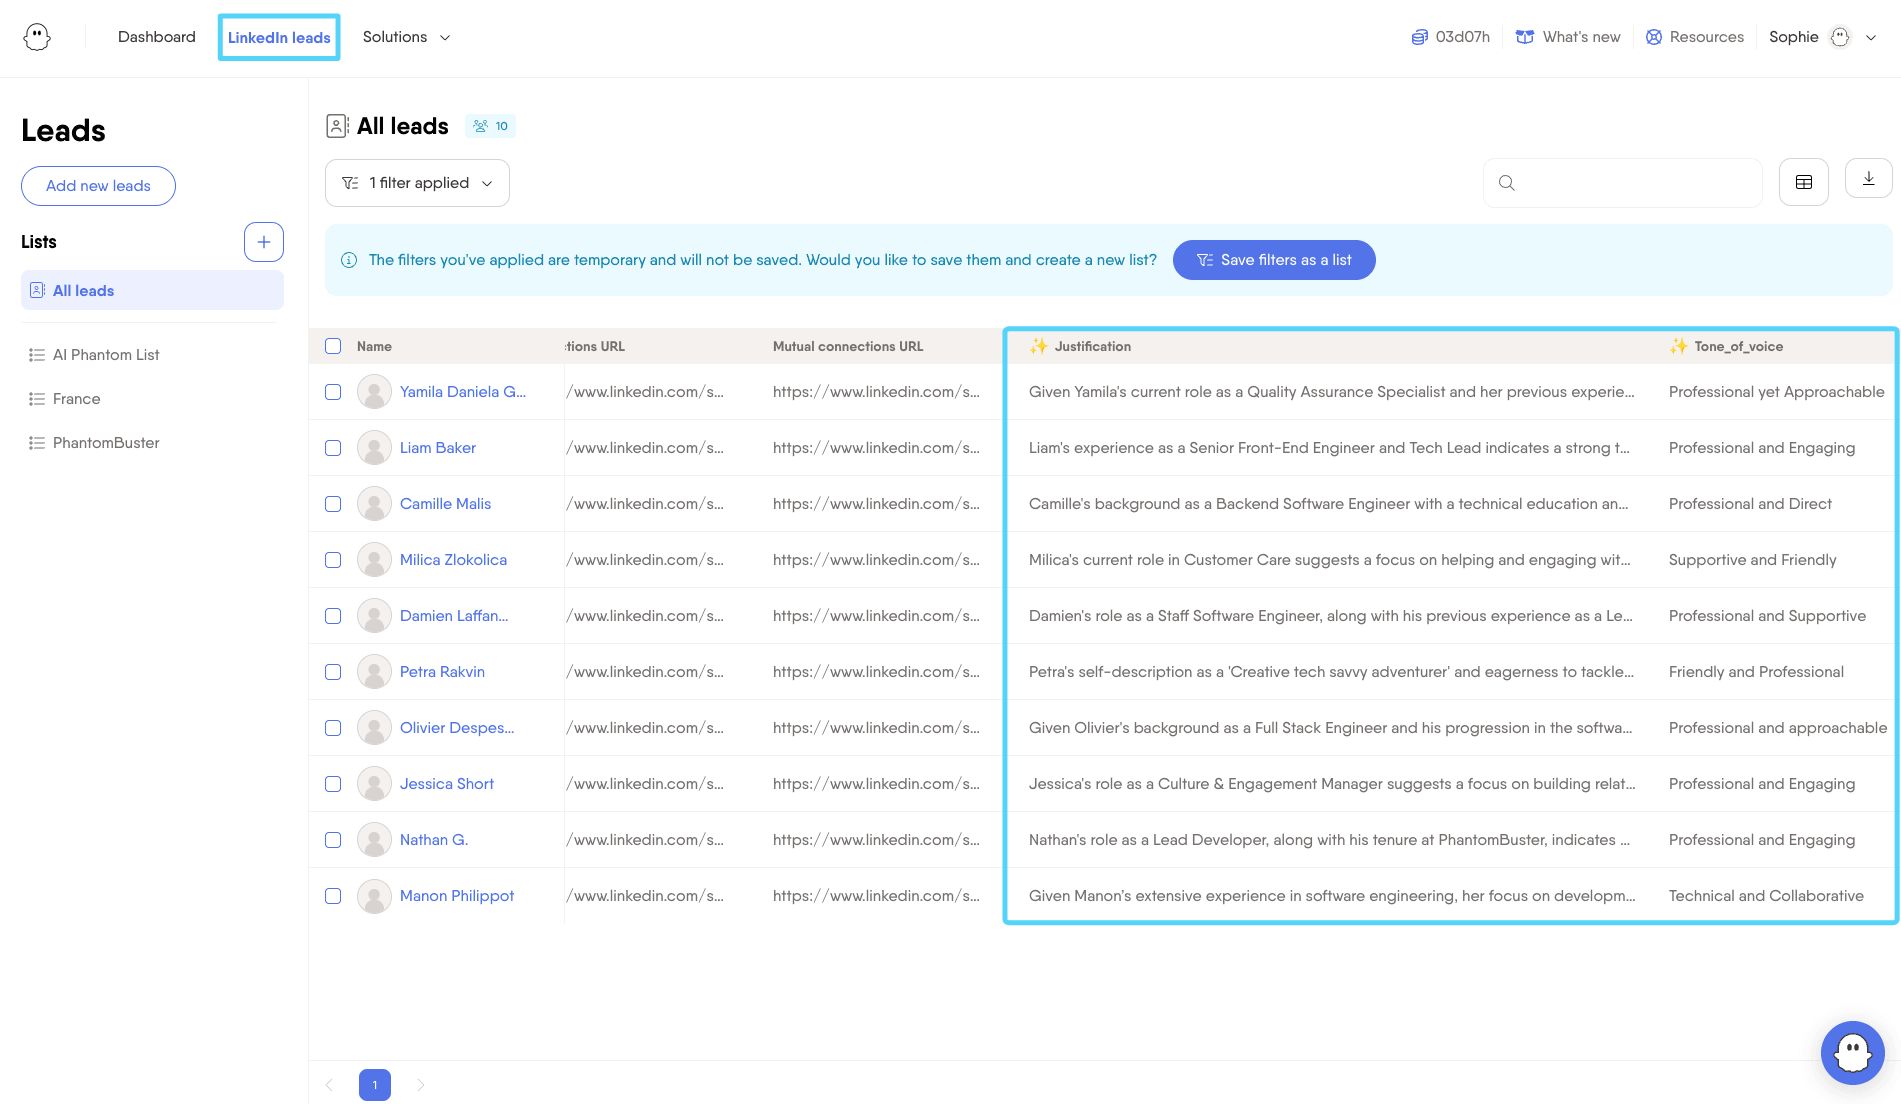Open the Resources menu
This screenshot has width=1901, height=1104.
pos(1694,37)
